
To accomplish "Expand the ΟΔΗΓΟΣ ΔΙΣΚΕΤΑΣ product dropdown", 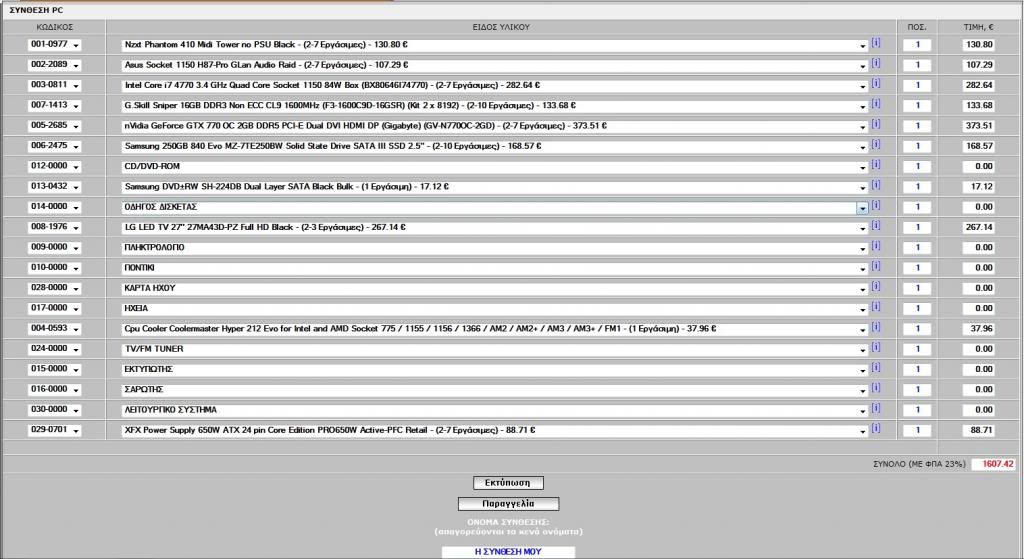I will click(862, 208).
